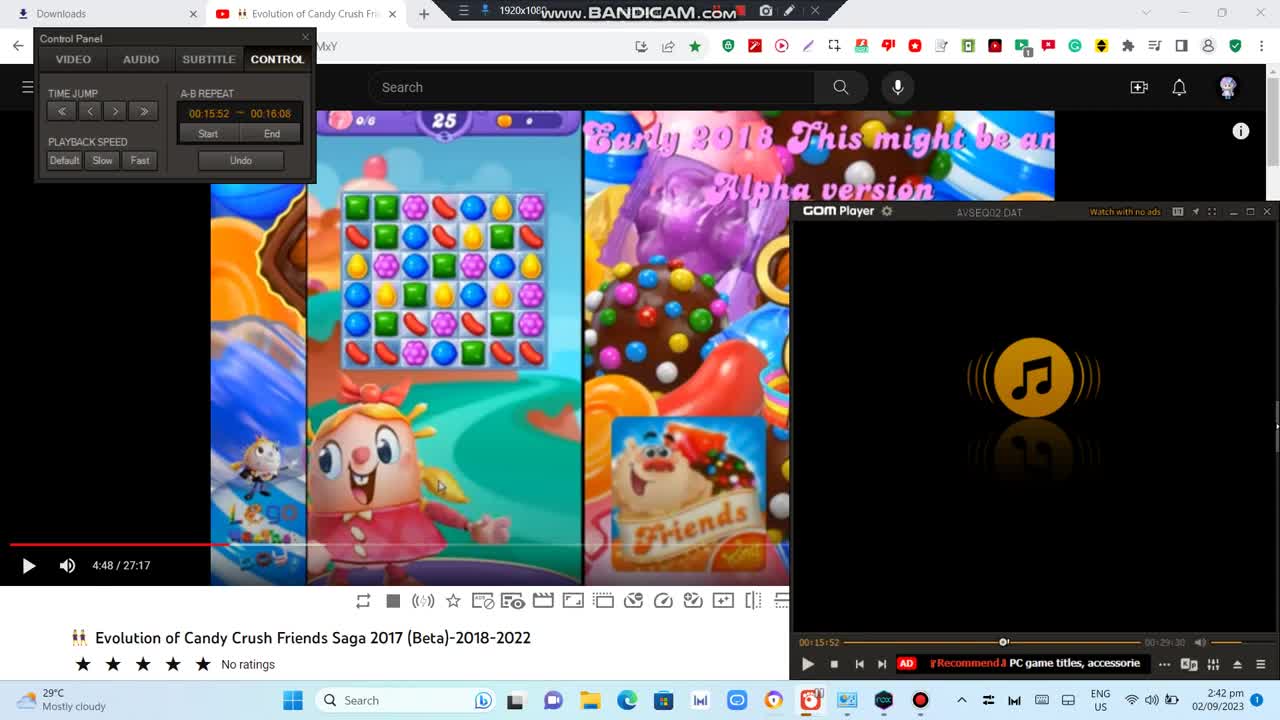This screenshot has height=720, width=1280.
Task: Jump far backward with double-left arrow
Action: pos(62,112)
